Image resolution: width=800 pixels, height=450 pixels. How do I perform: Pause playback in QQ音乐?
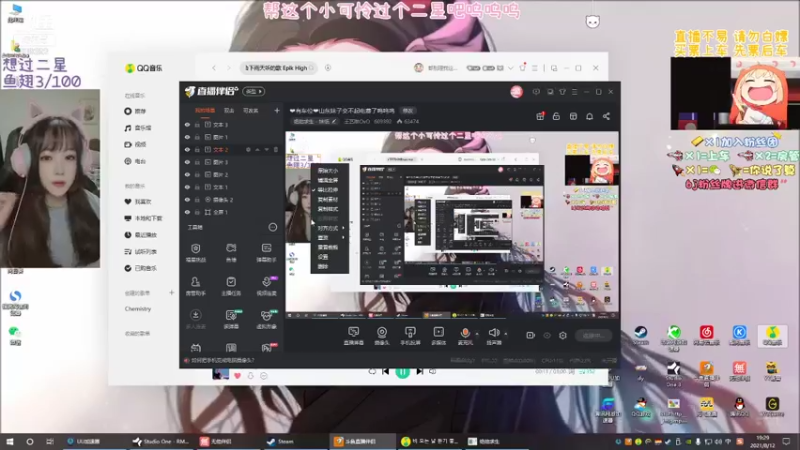[403, 372]
